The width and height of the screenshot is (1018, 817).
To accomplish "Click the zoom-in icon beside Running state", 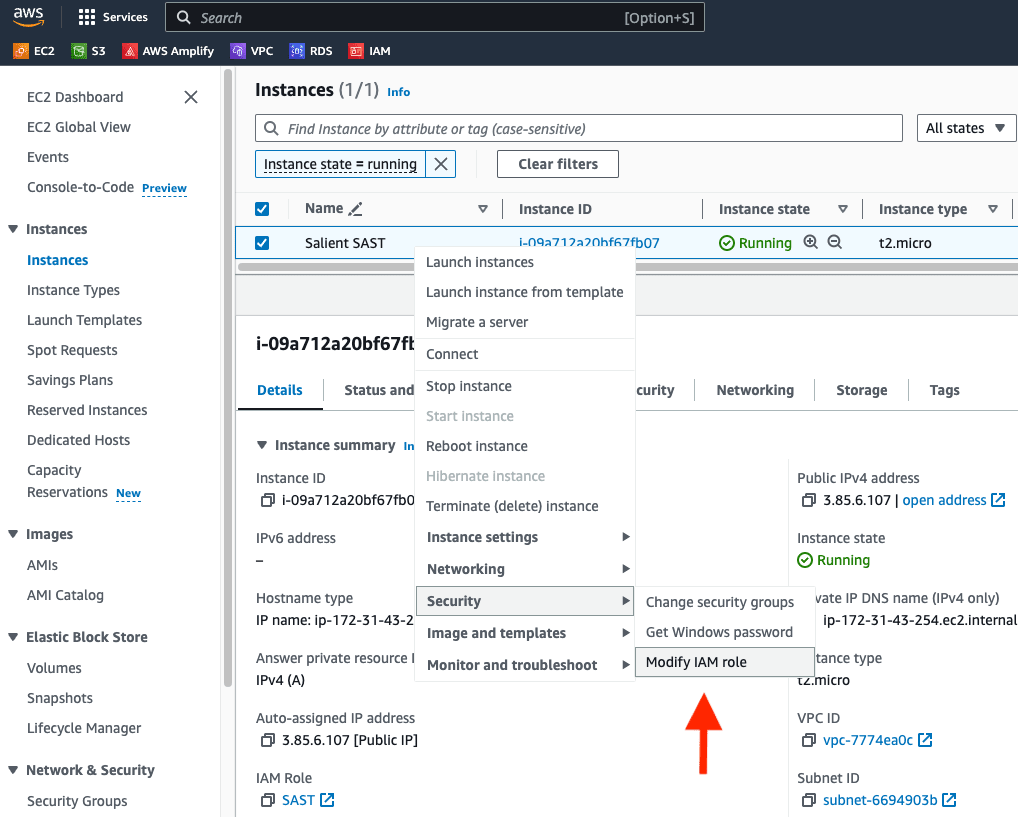I will pos(810,242).
